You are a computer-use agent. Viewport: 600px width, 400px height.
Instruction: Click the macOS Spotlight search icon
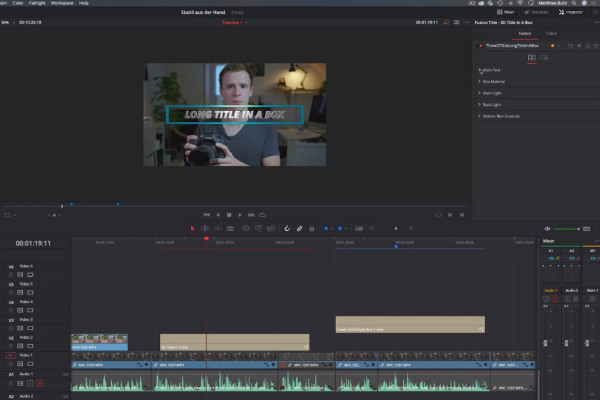point(574,3)
